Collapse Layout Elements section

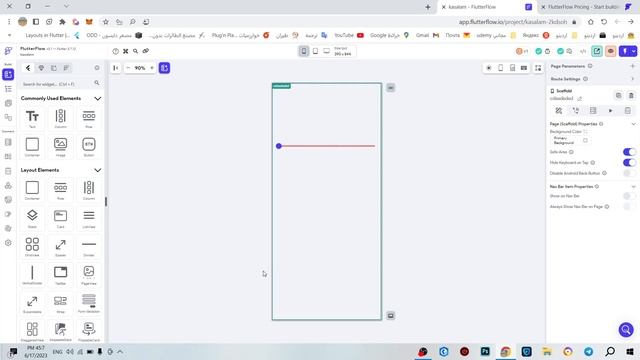[98, 170]
